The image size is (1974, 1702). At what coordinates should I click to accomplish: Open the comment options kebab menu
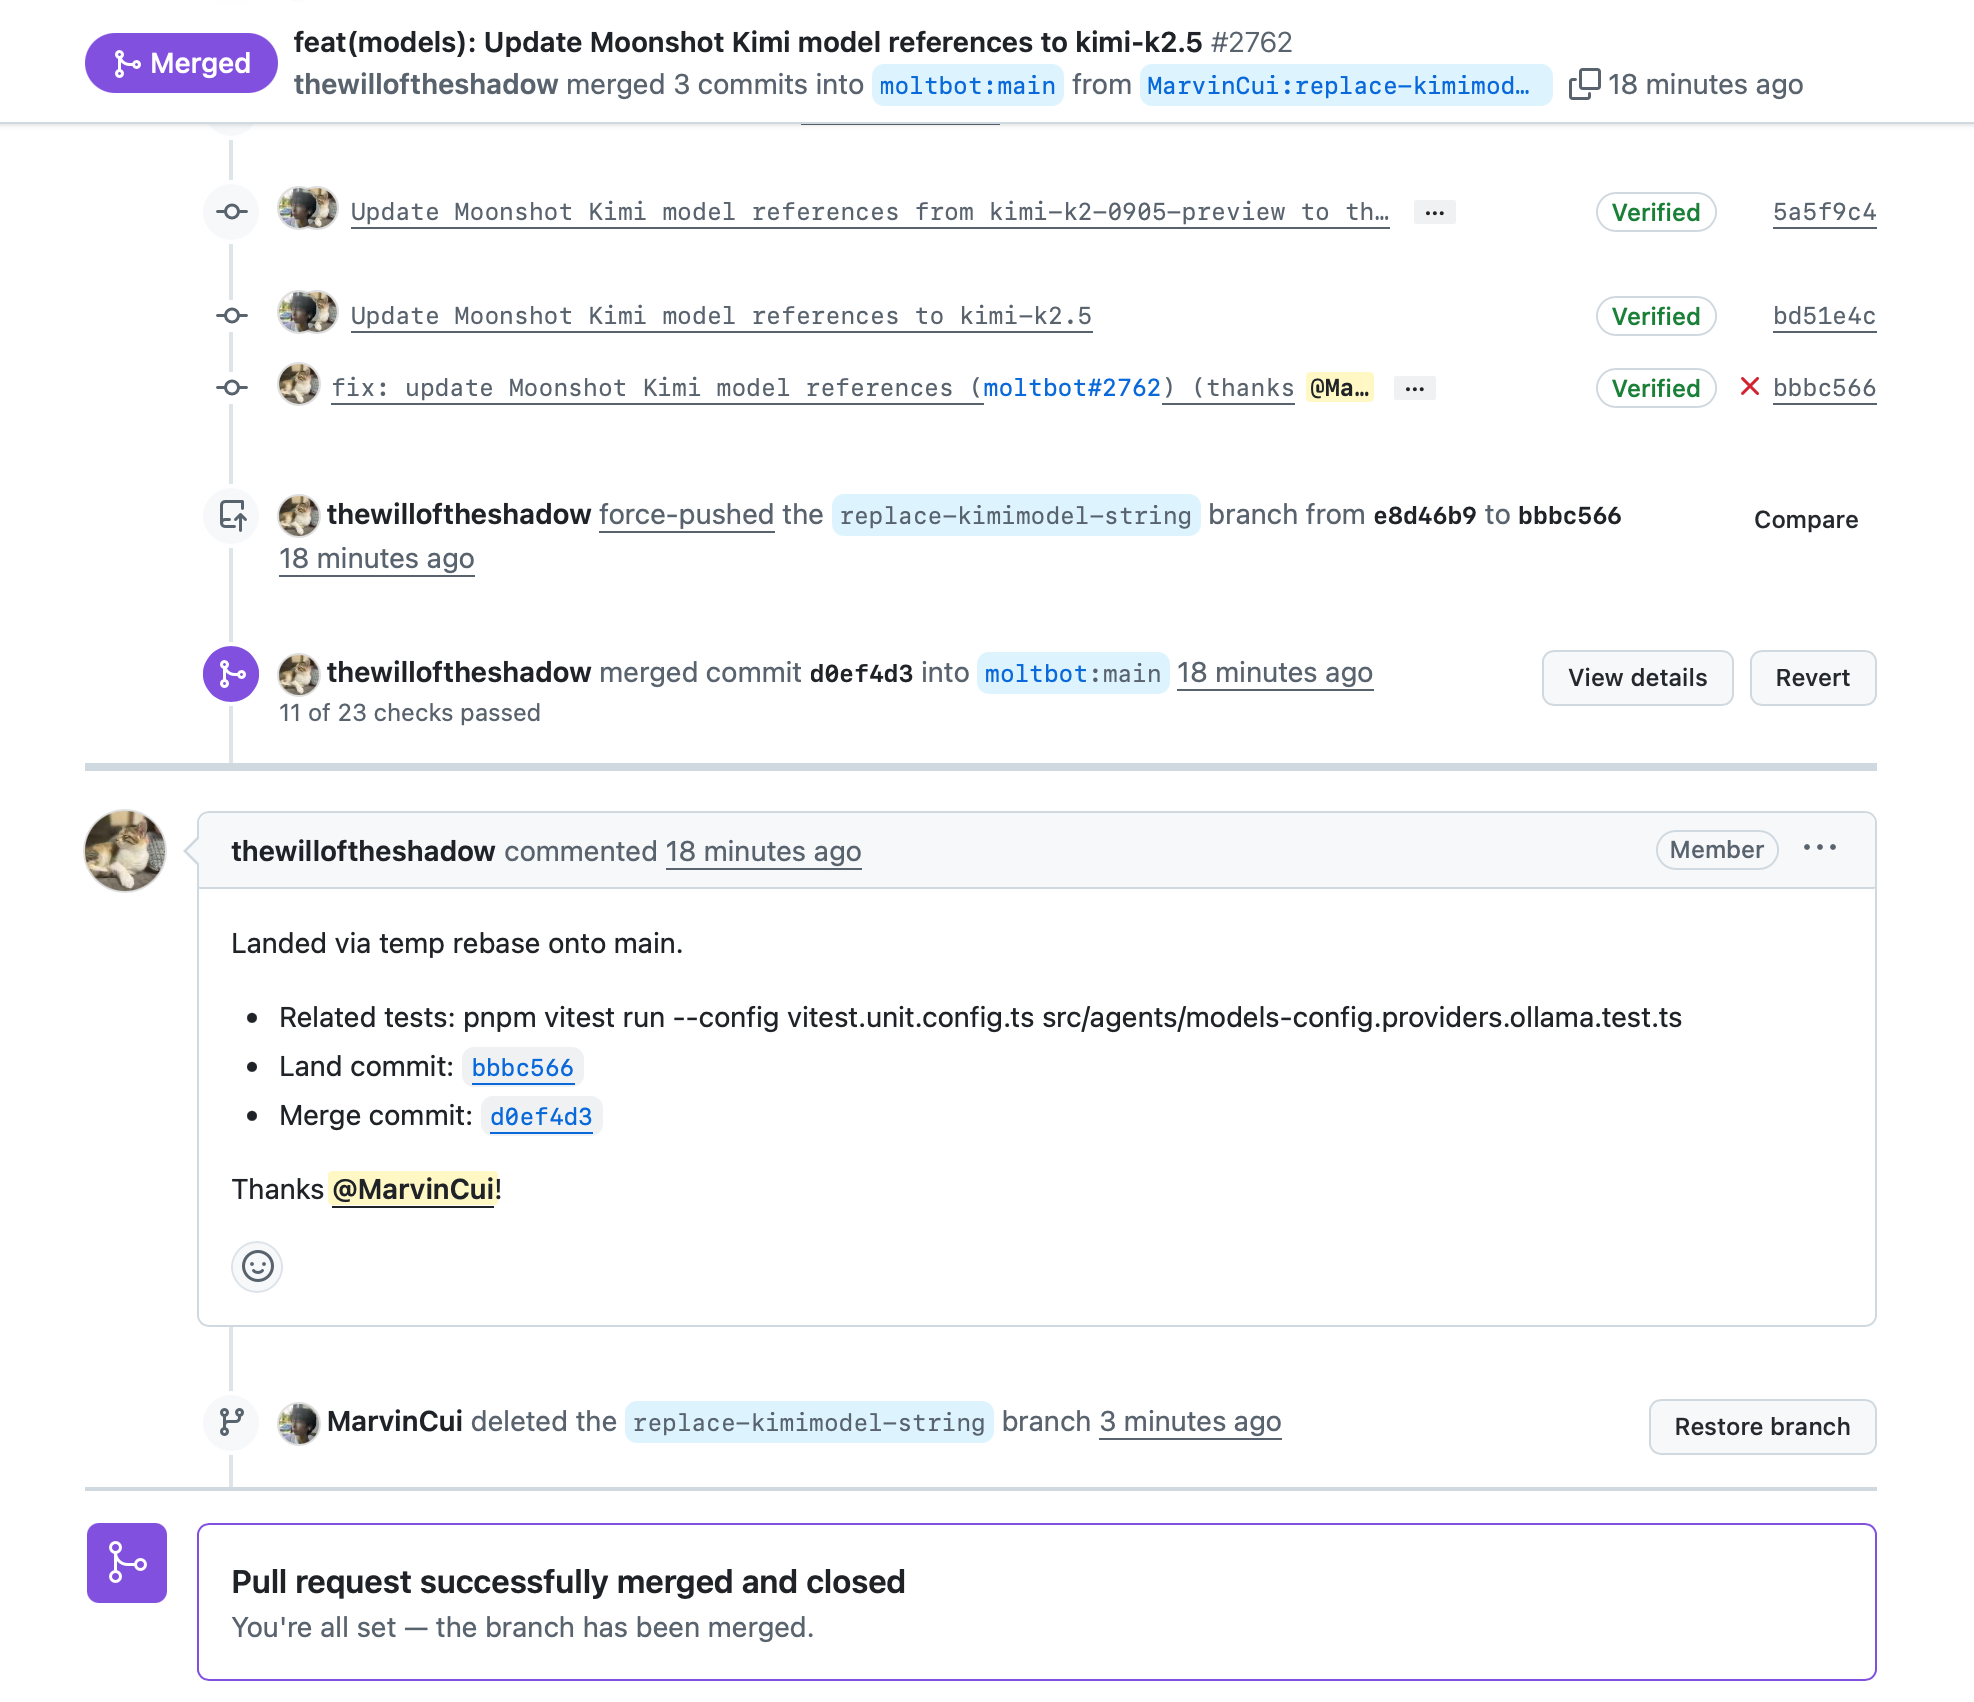pos(1819,848)
